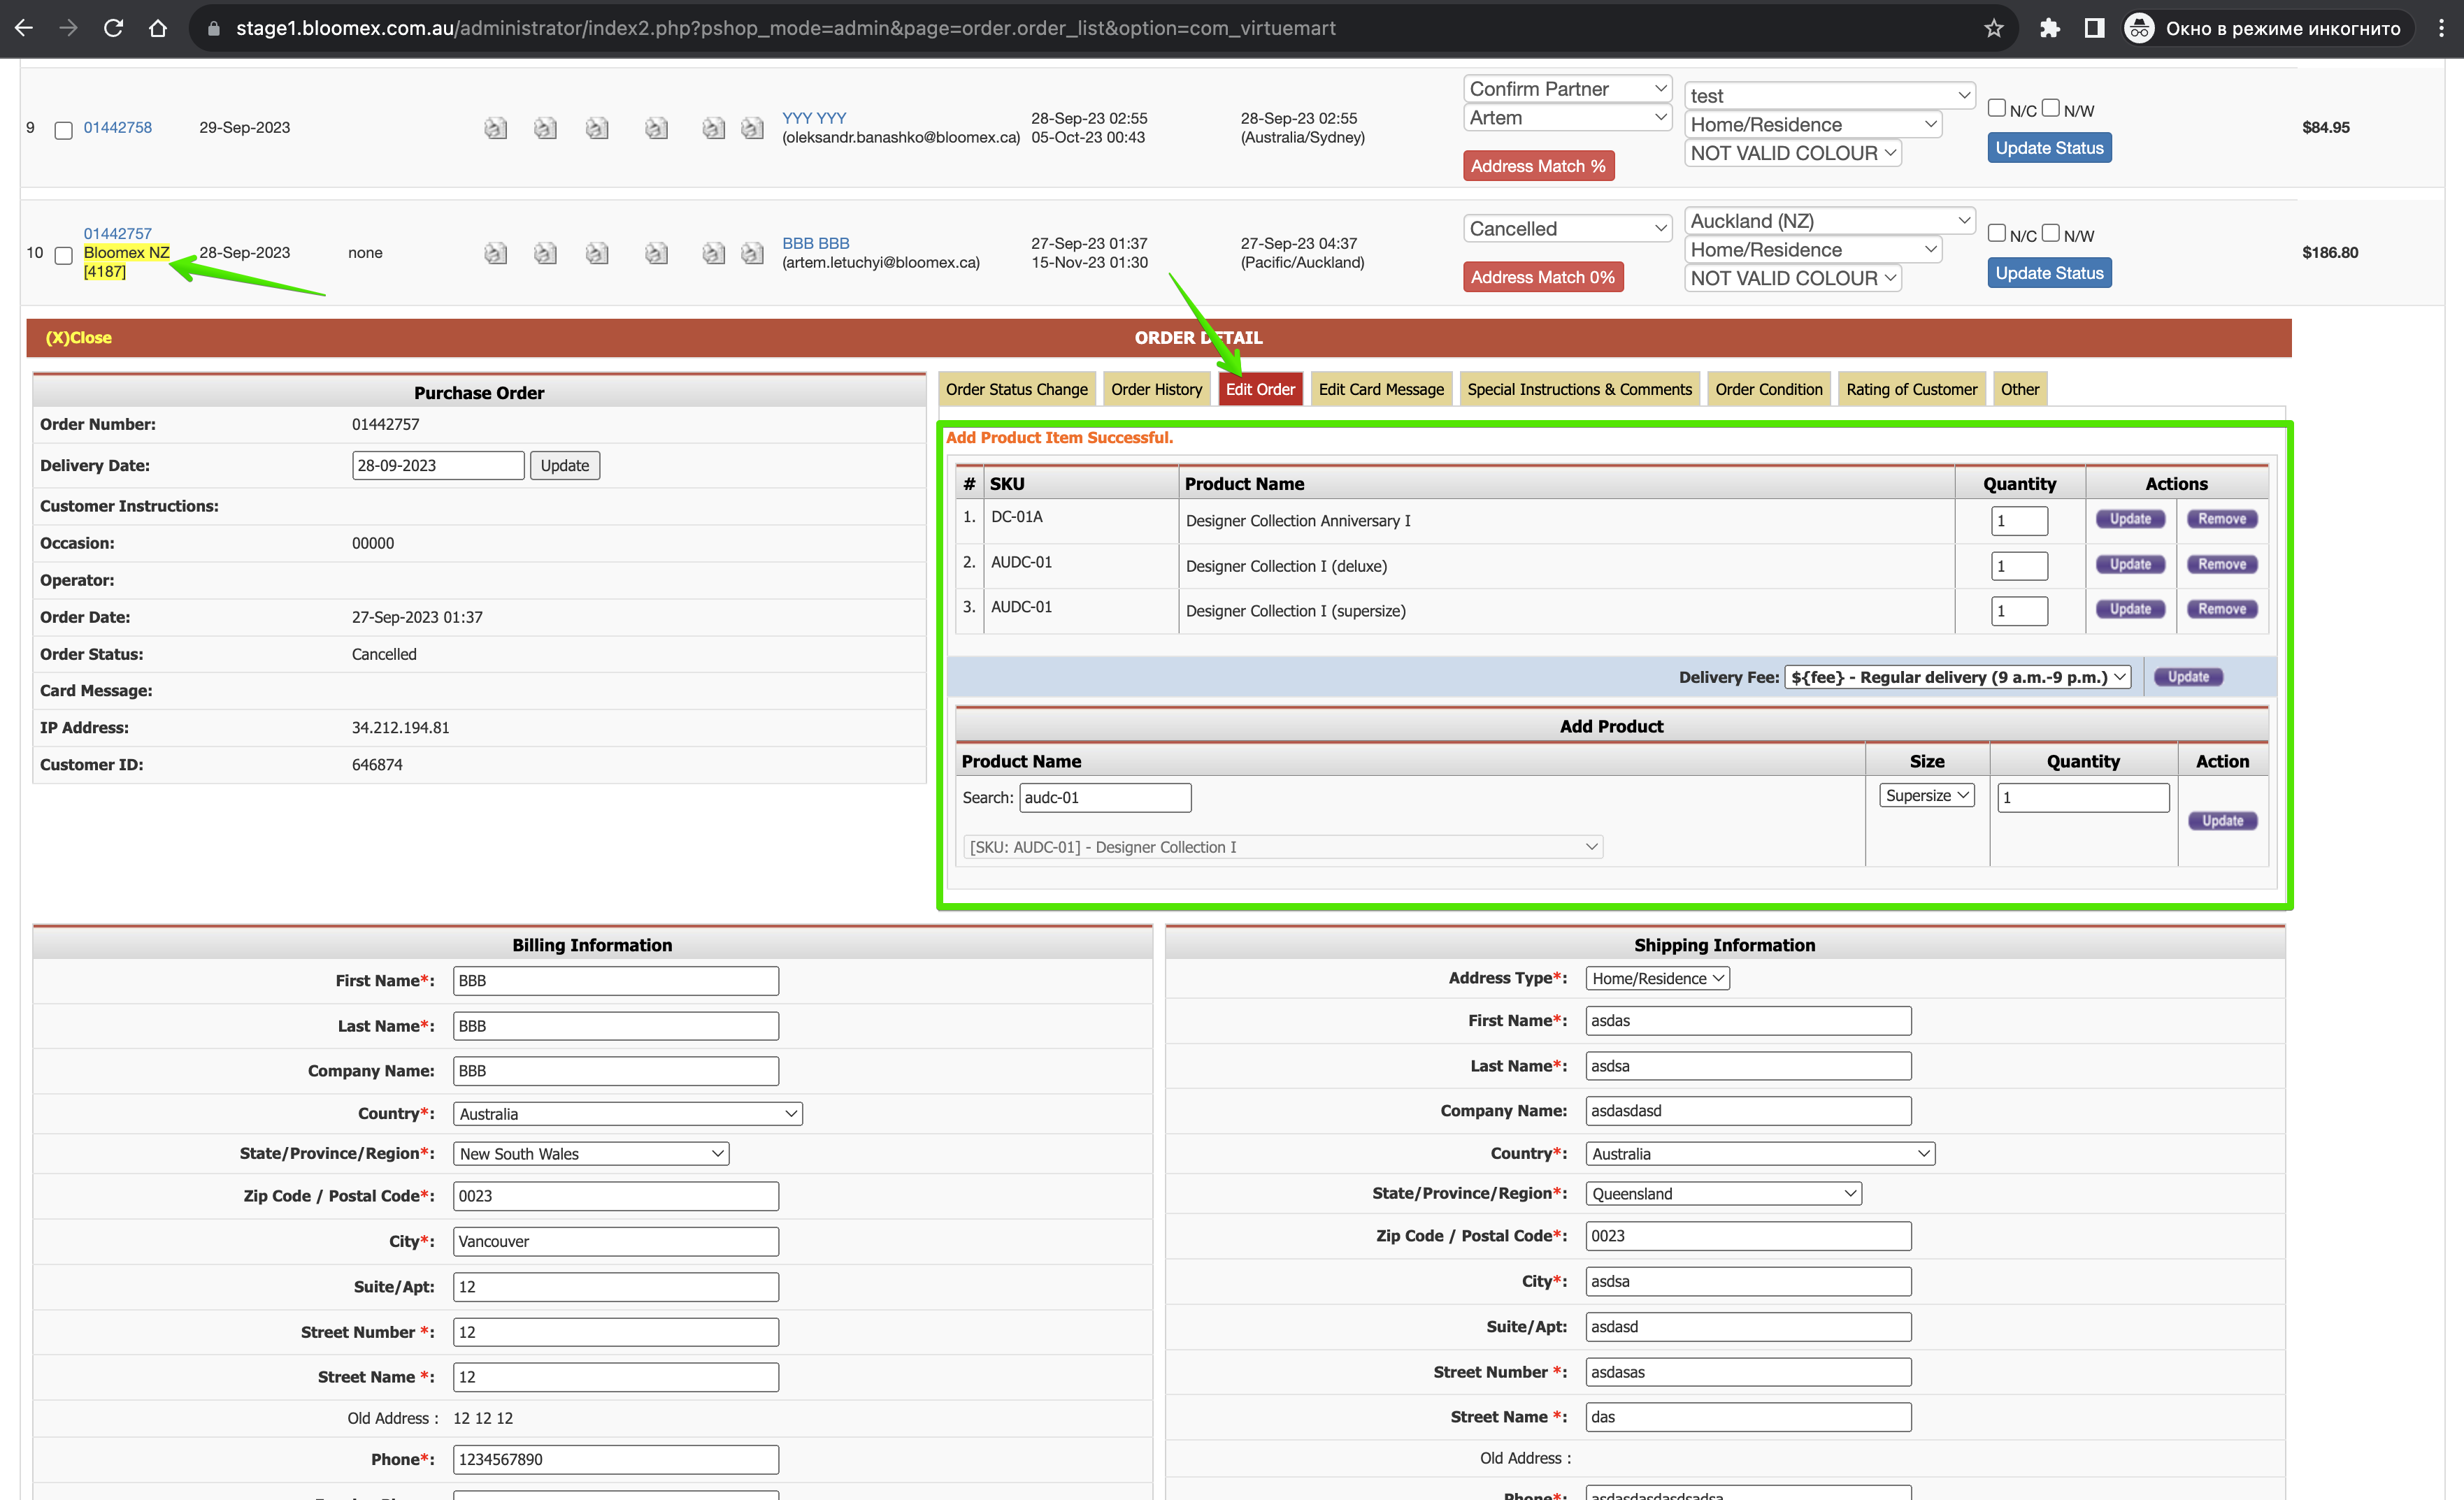Switch to the Order History tab
This screenshot has width=2464, height=1500.
pos(1156,389)
